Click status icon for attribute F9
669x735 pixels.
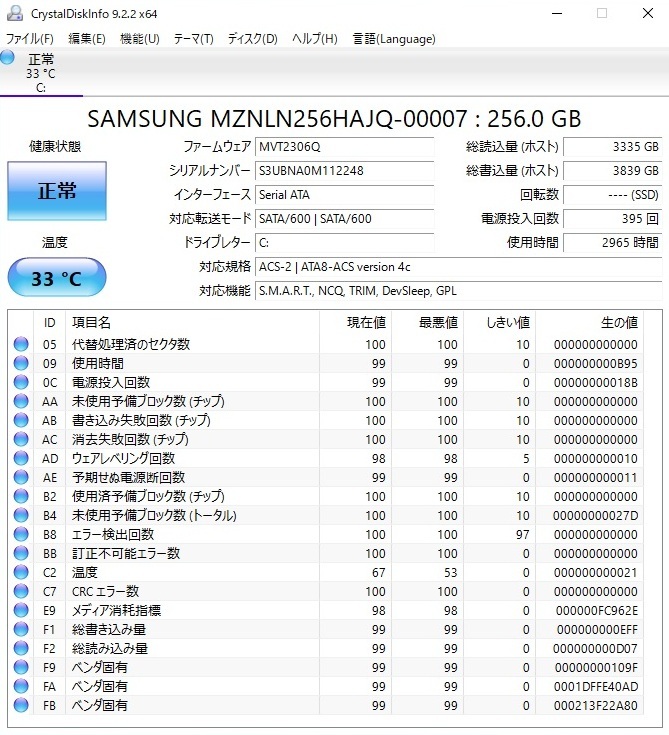tap(21, 667)
